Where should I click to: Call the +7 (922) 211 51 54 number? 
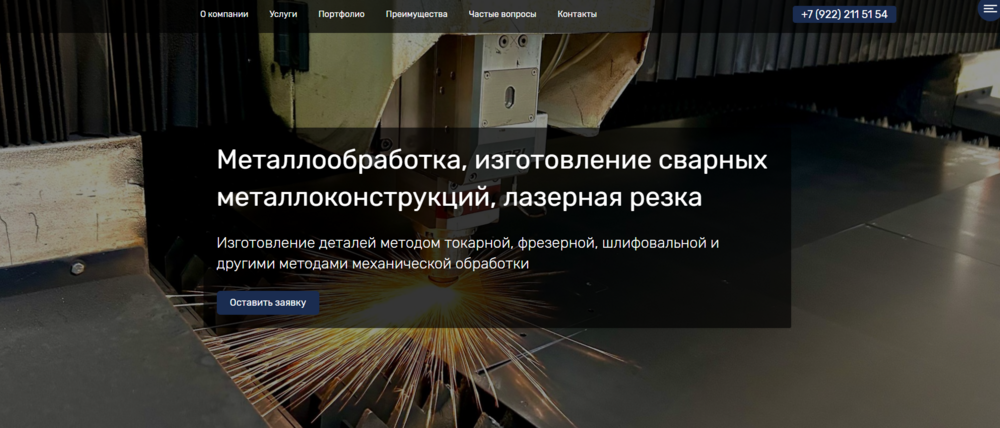844,15
